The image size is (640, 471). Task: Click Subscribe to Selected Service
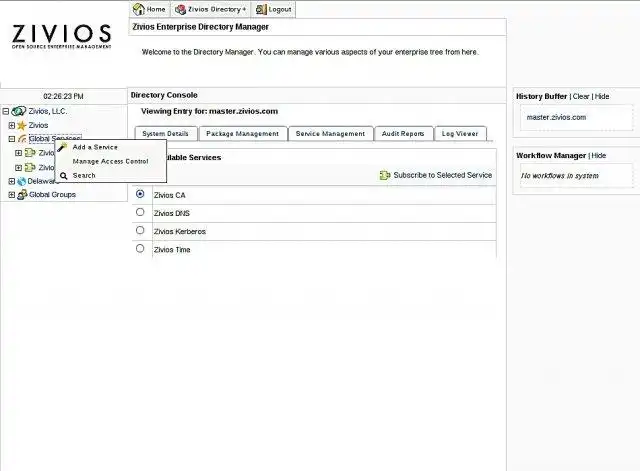click(442, 175)
